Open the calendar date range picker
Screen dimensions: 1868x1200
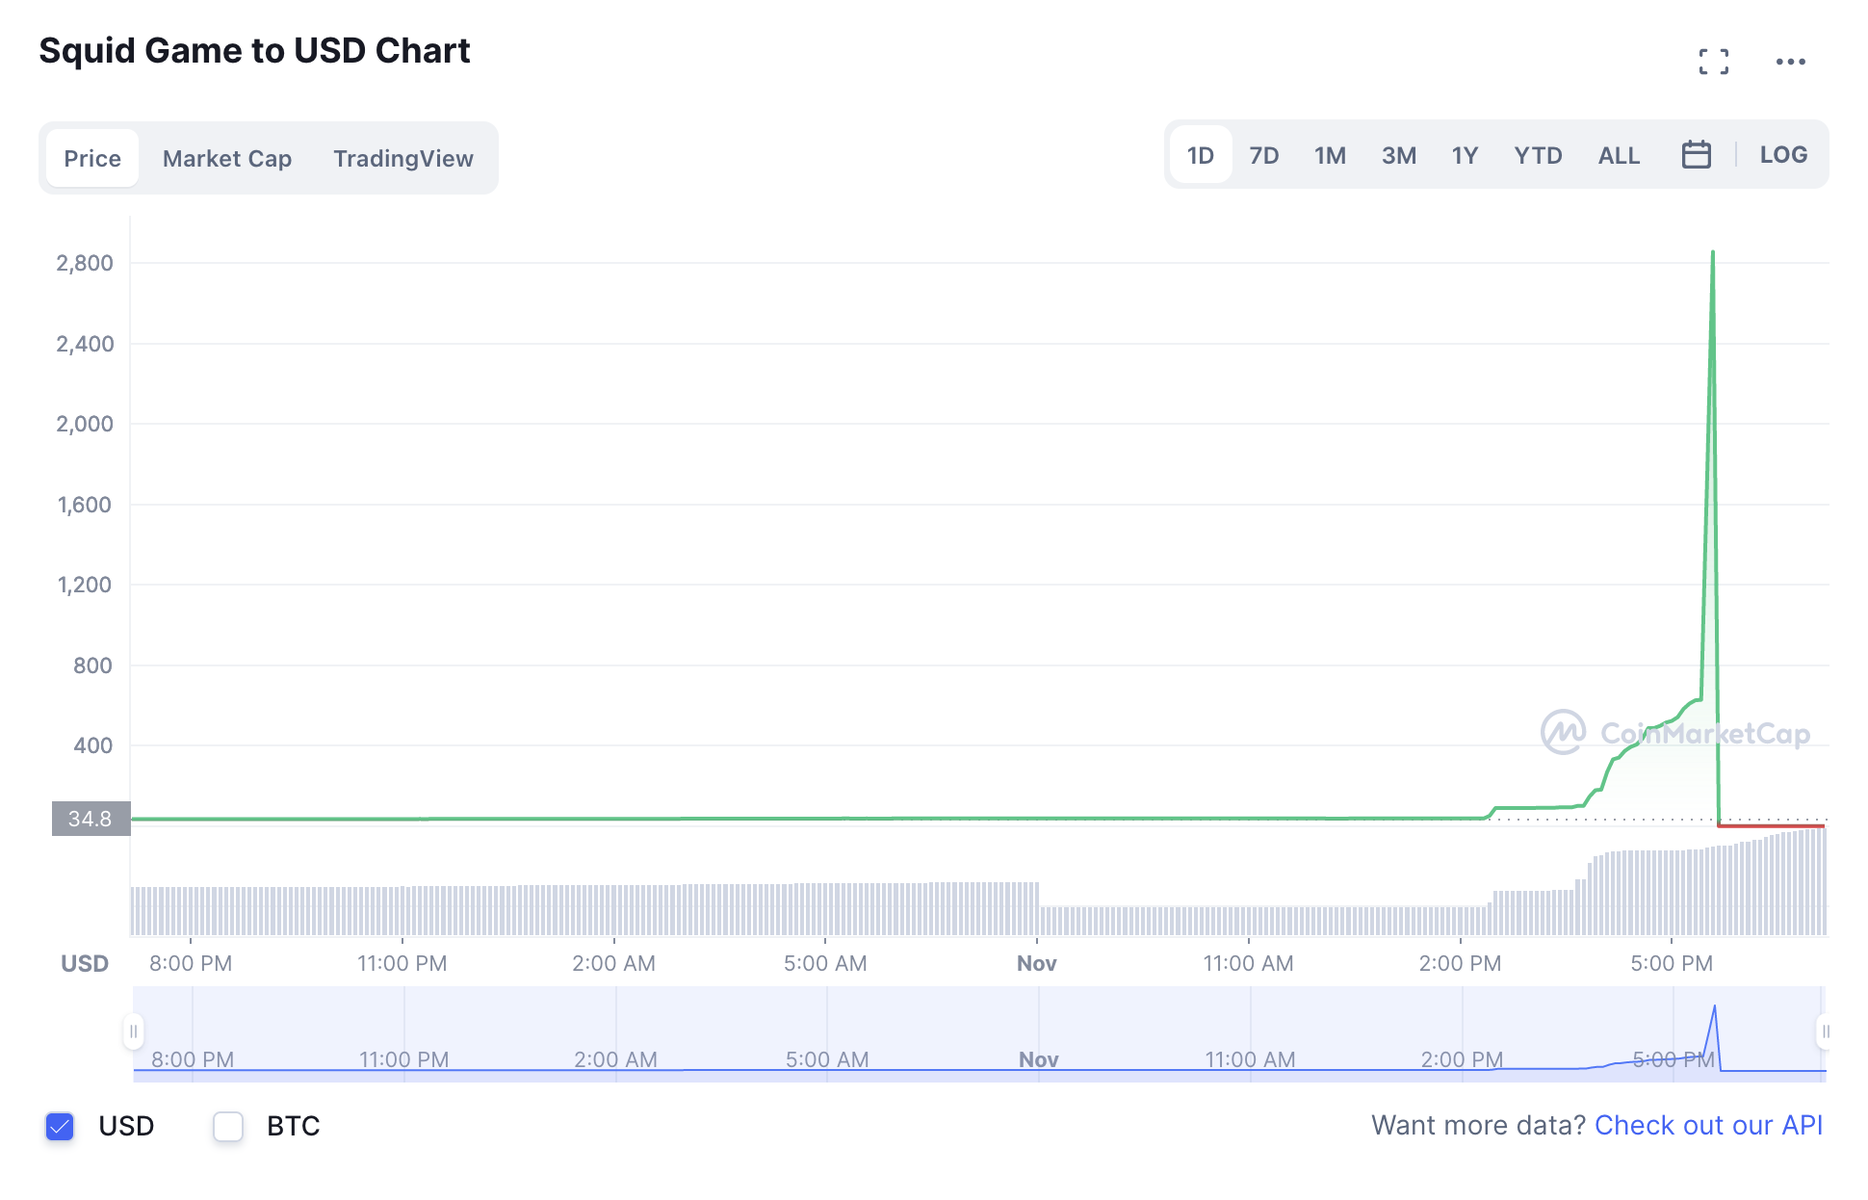[x=1696, y=155]
